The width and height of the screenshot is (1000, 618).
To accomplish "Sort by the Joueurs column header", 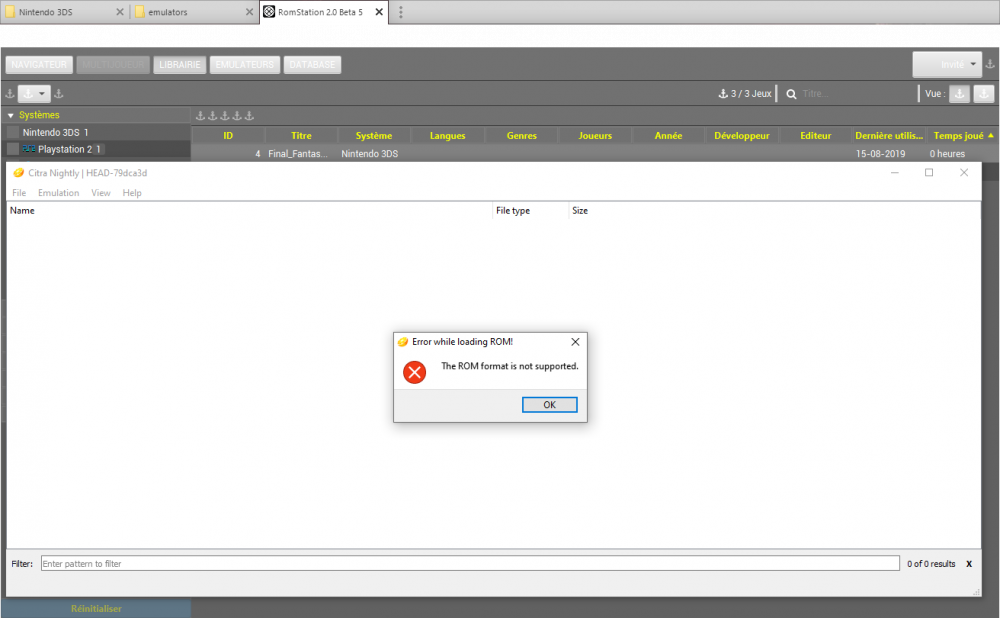I will tap(595, 135).
